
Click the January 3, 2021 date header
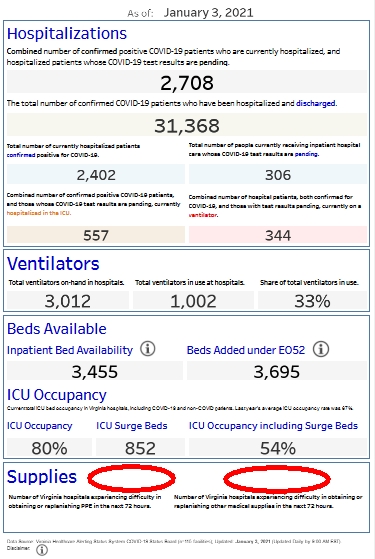[208, 13]
